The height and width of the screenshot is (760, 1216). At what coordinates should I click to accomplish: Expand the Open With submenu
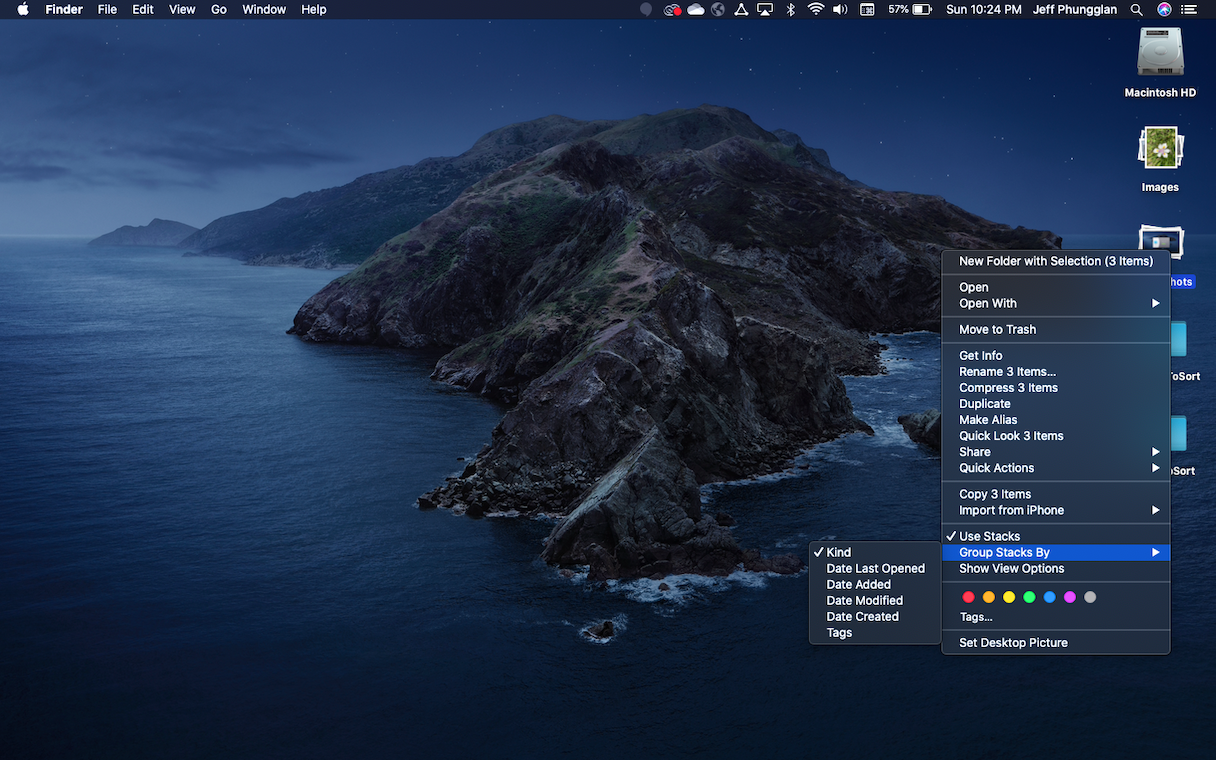pos(986,303)
